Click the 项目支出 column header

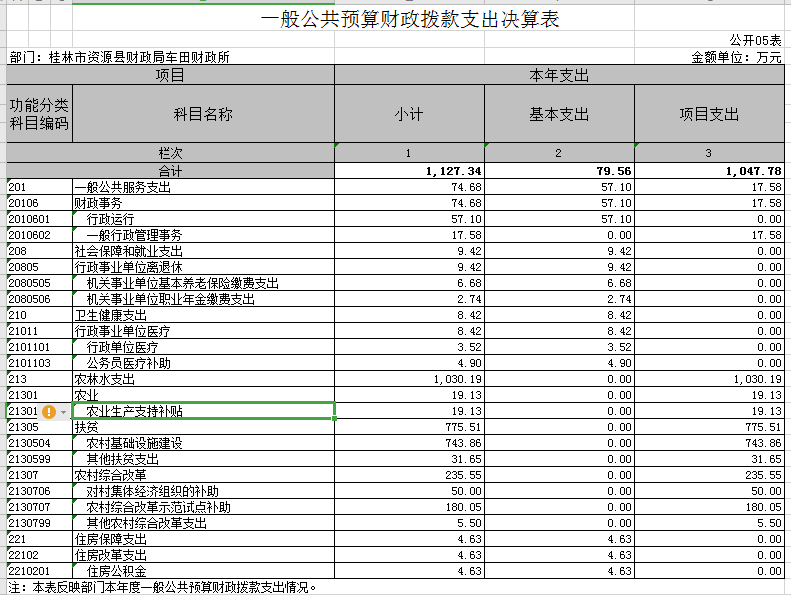[x=709, y=115]
